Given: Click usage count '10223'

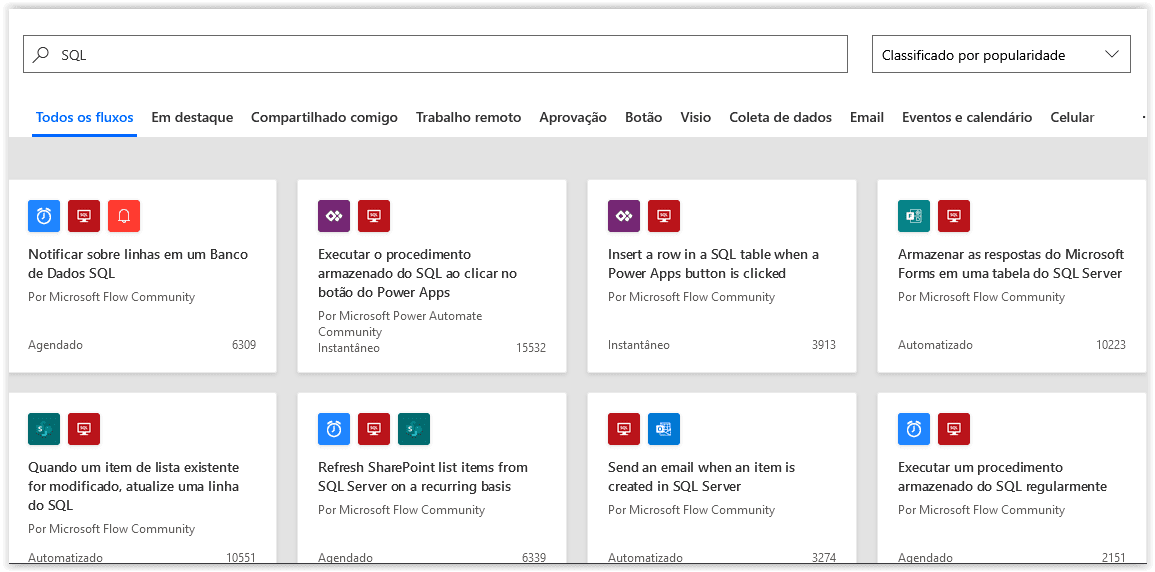Looking at the screenshot, I should click(1111, 345).
